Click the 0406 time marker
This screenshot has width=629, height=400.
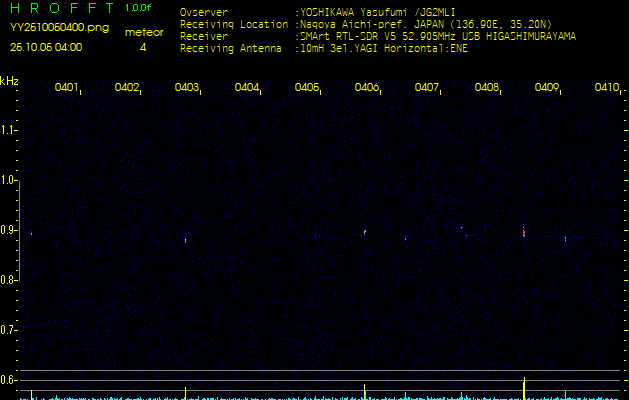(367, 87)
